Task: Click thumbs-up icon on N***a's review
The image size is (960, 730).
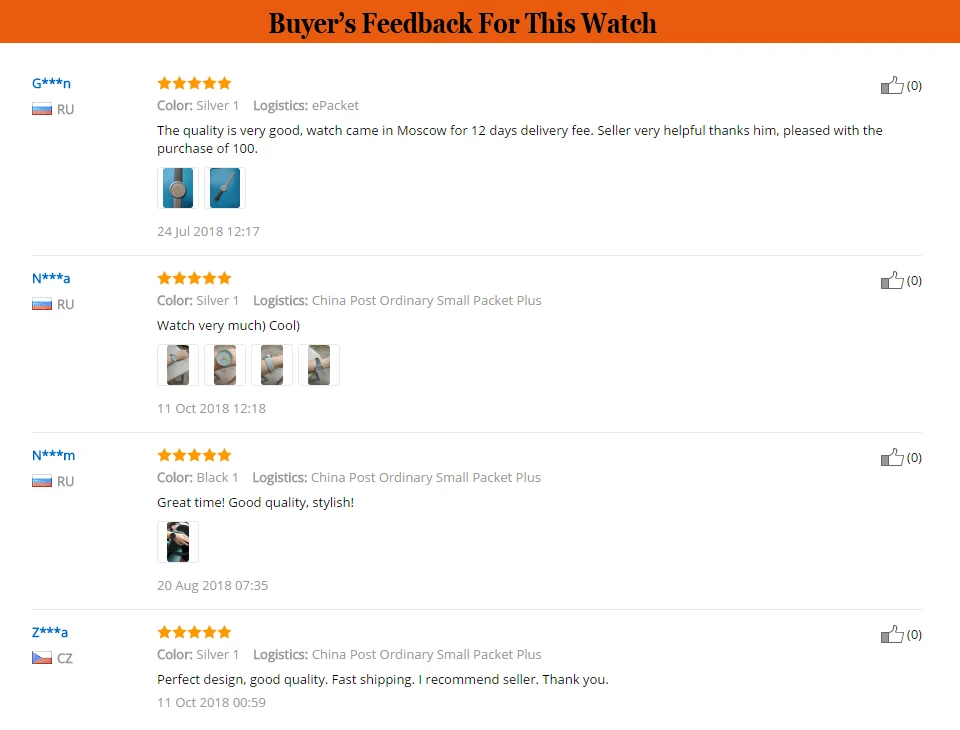Action: (x=892, y=280)
